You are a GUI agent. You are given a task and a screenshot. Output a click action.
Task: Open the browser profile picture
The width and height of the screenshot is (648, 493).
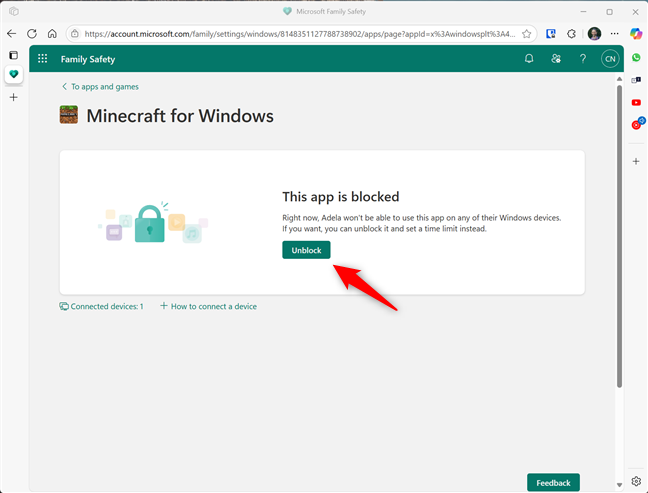pos(594,34)
